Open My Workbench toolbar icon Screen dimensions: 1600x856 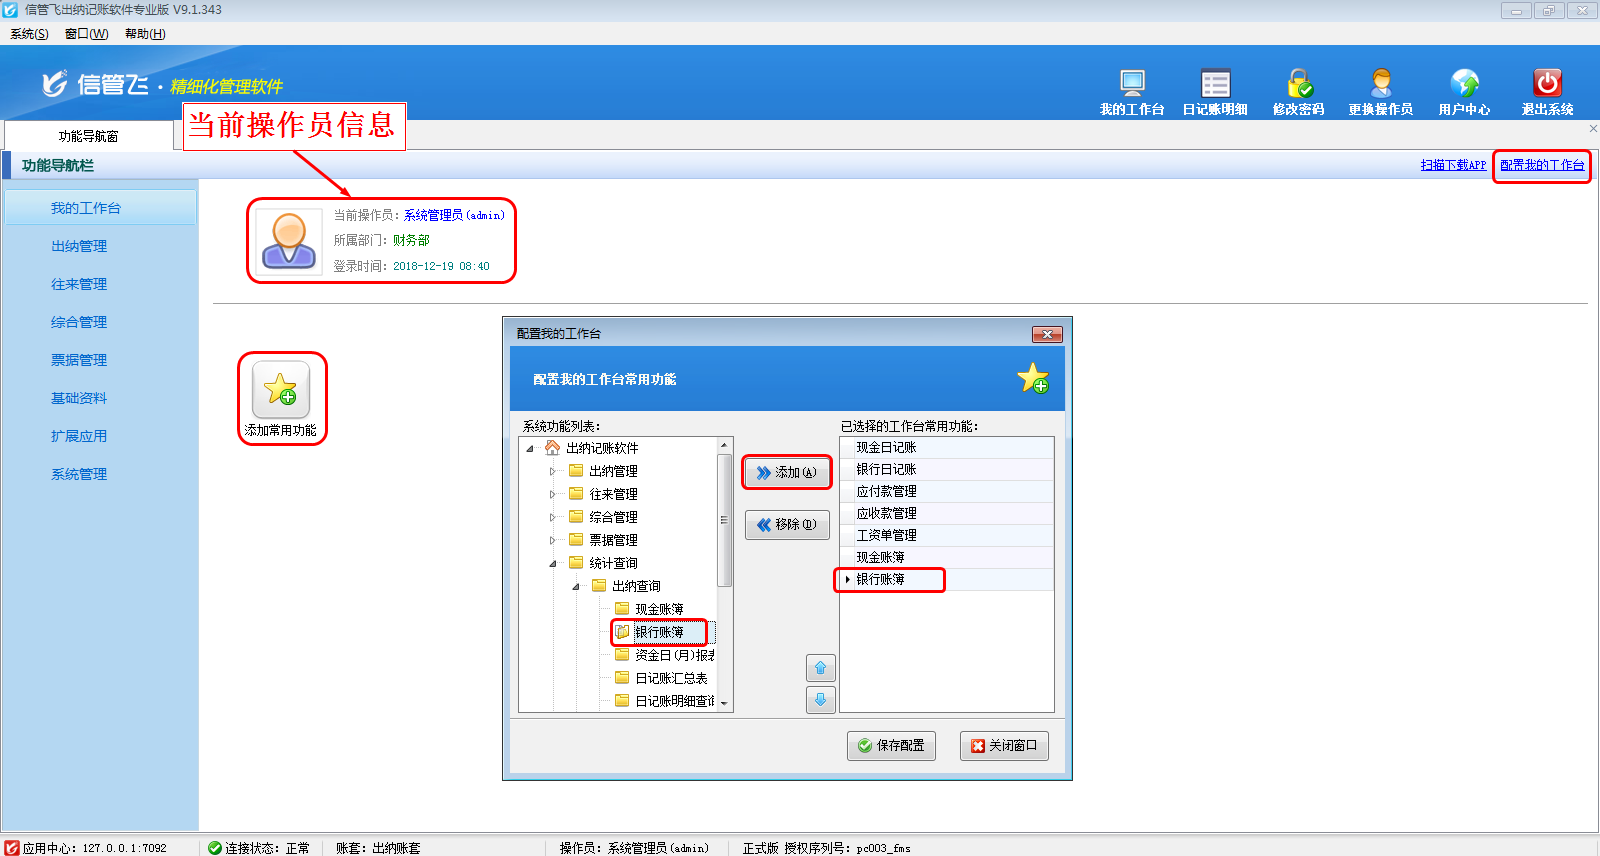1132,84
